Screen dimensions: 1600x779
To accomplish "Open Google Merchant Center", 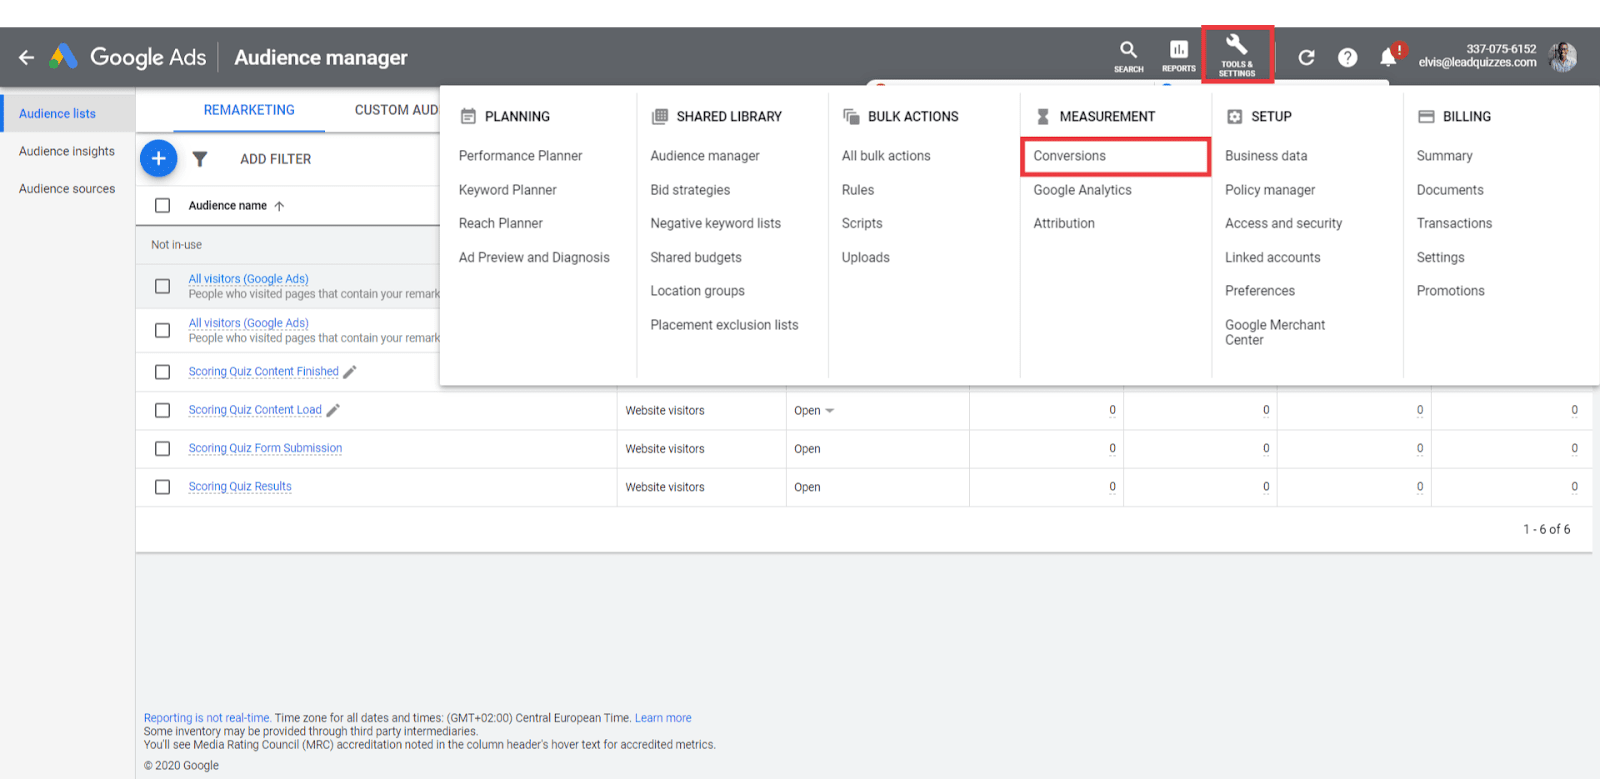I will tap(1275, 332).
